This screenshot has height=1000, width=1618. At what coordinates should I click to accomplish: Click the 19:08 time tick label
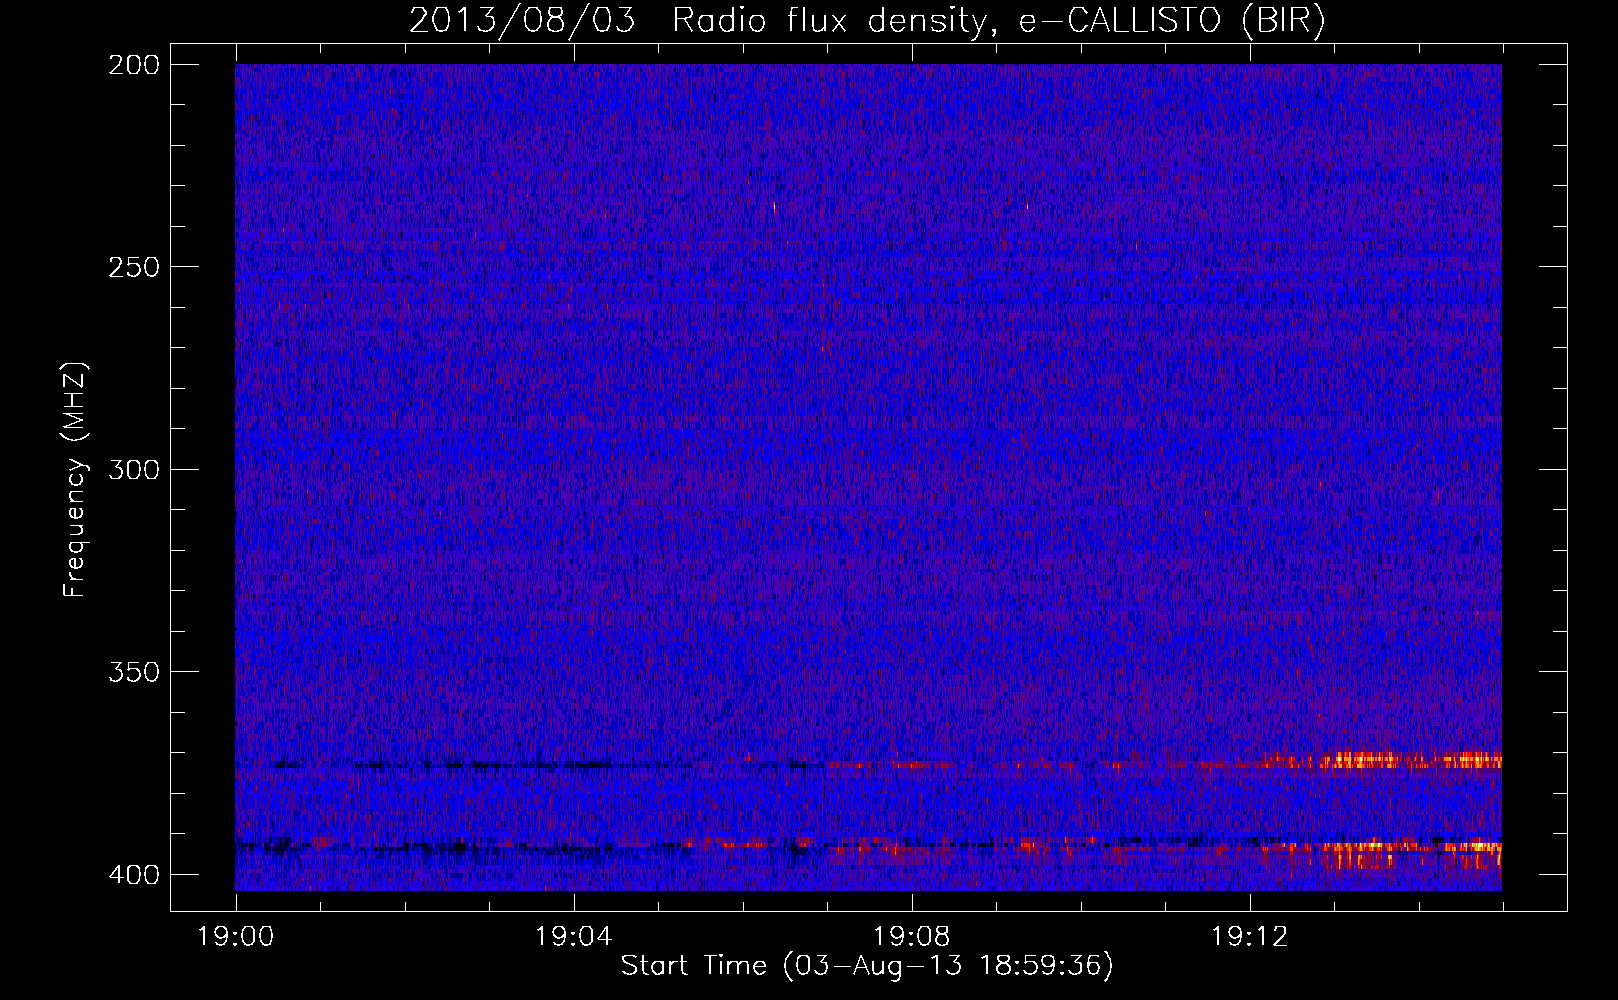pos(912,937)
